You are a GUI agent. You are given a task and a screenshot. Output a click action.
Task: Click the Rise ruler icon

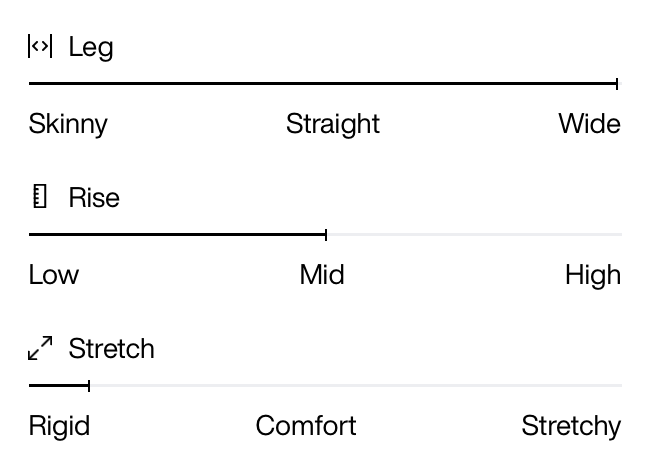pos(40,196)
